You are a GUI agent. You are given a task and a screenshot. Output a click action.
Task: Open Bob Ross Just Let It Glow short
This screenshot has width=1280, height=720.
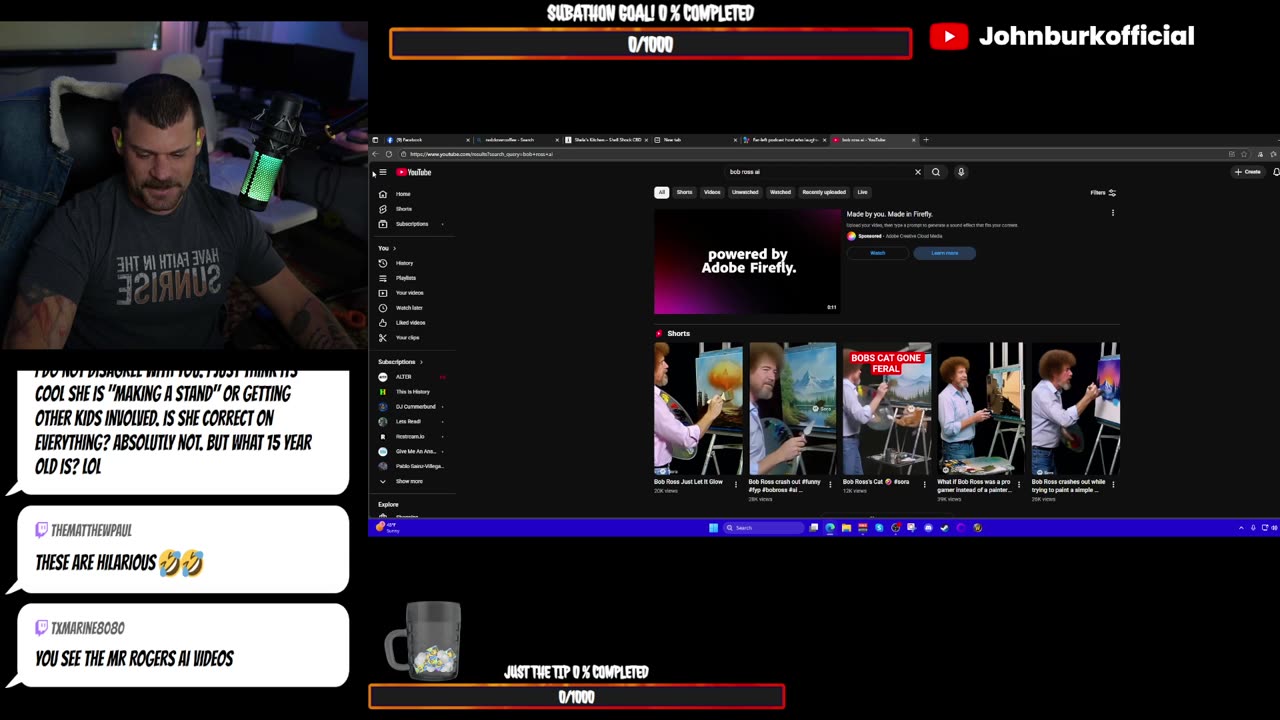(698, 409)
